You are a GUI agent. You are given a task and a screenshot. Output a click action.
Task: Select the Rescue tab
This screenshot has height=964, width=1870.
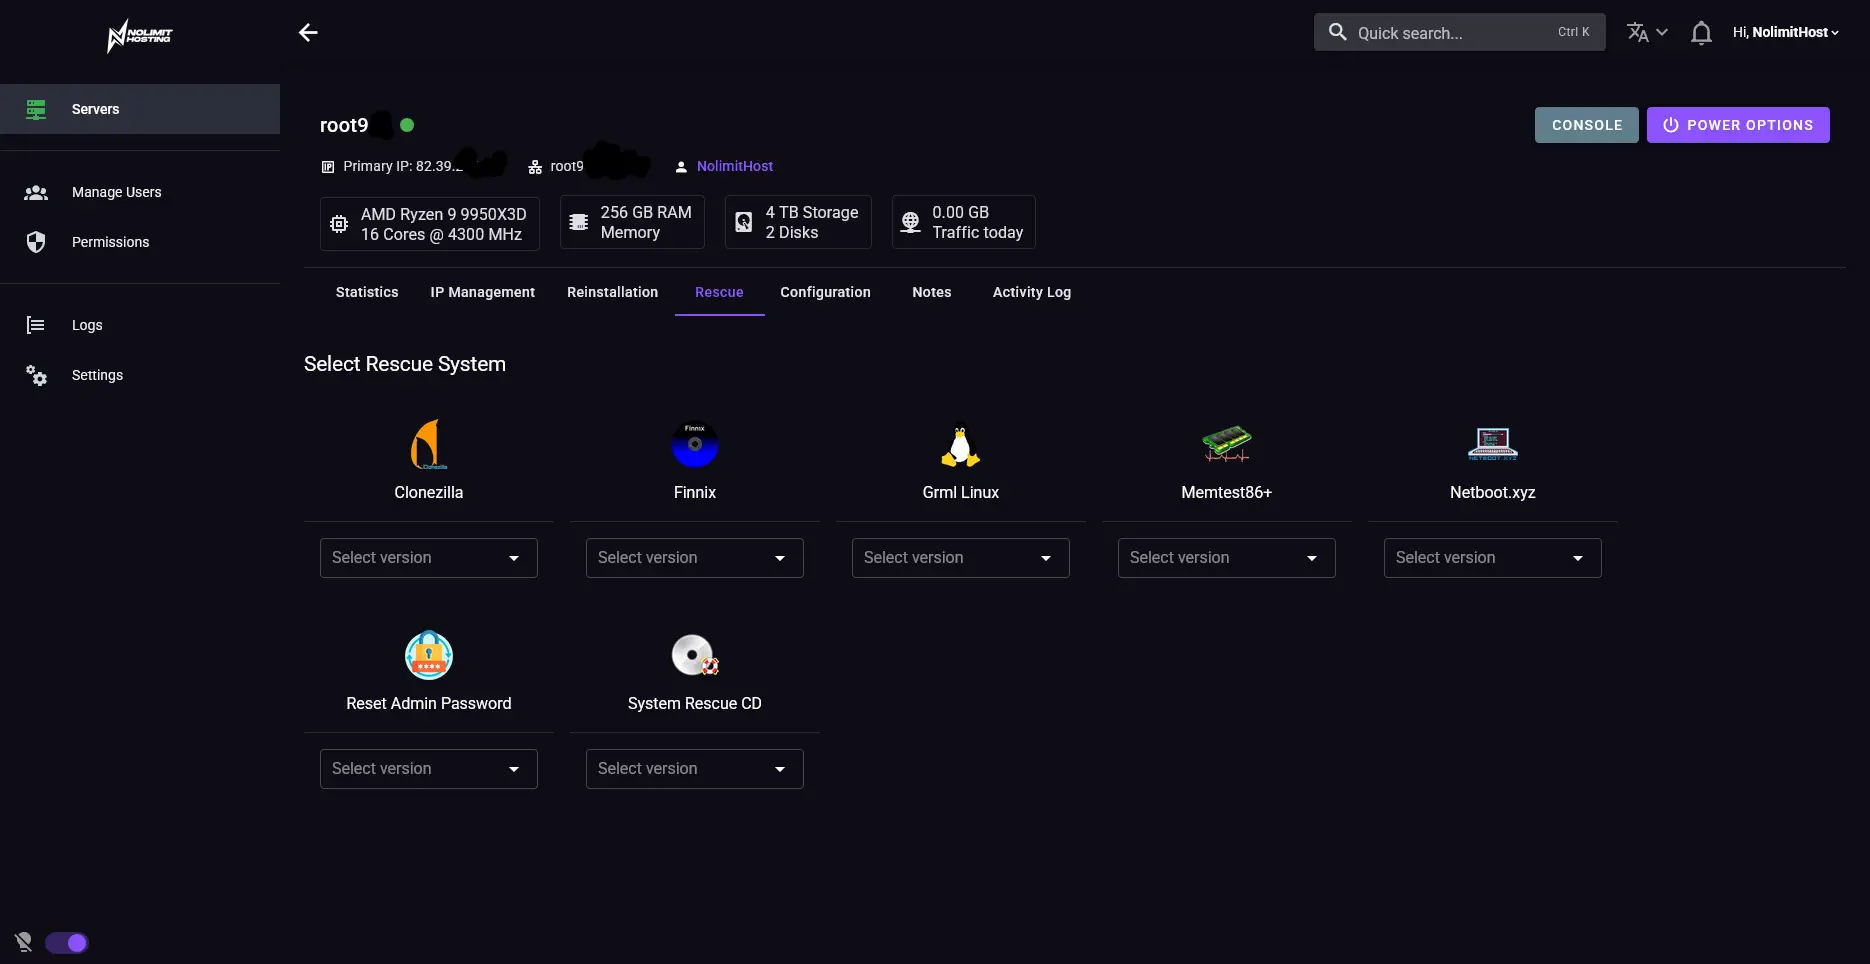click(x=719, y=292)
